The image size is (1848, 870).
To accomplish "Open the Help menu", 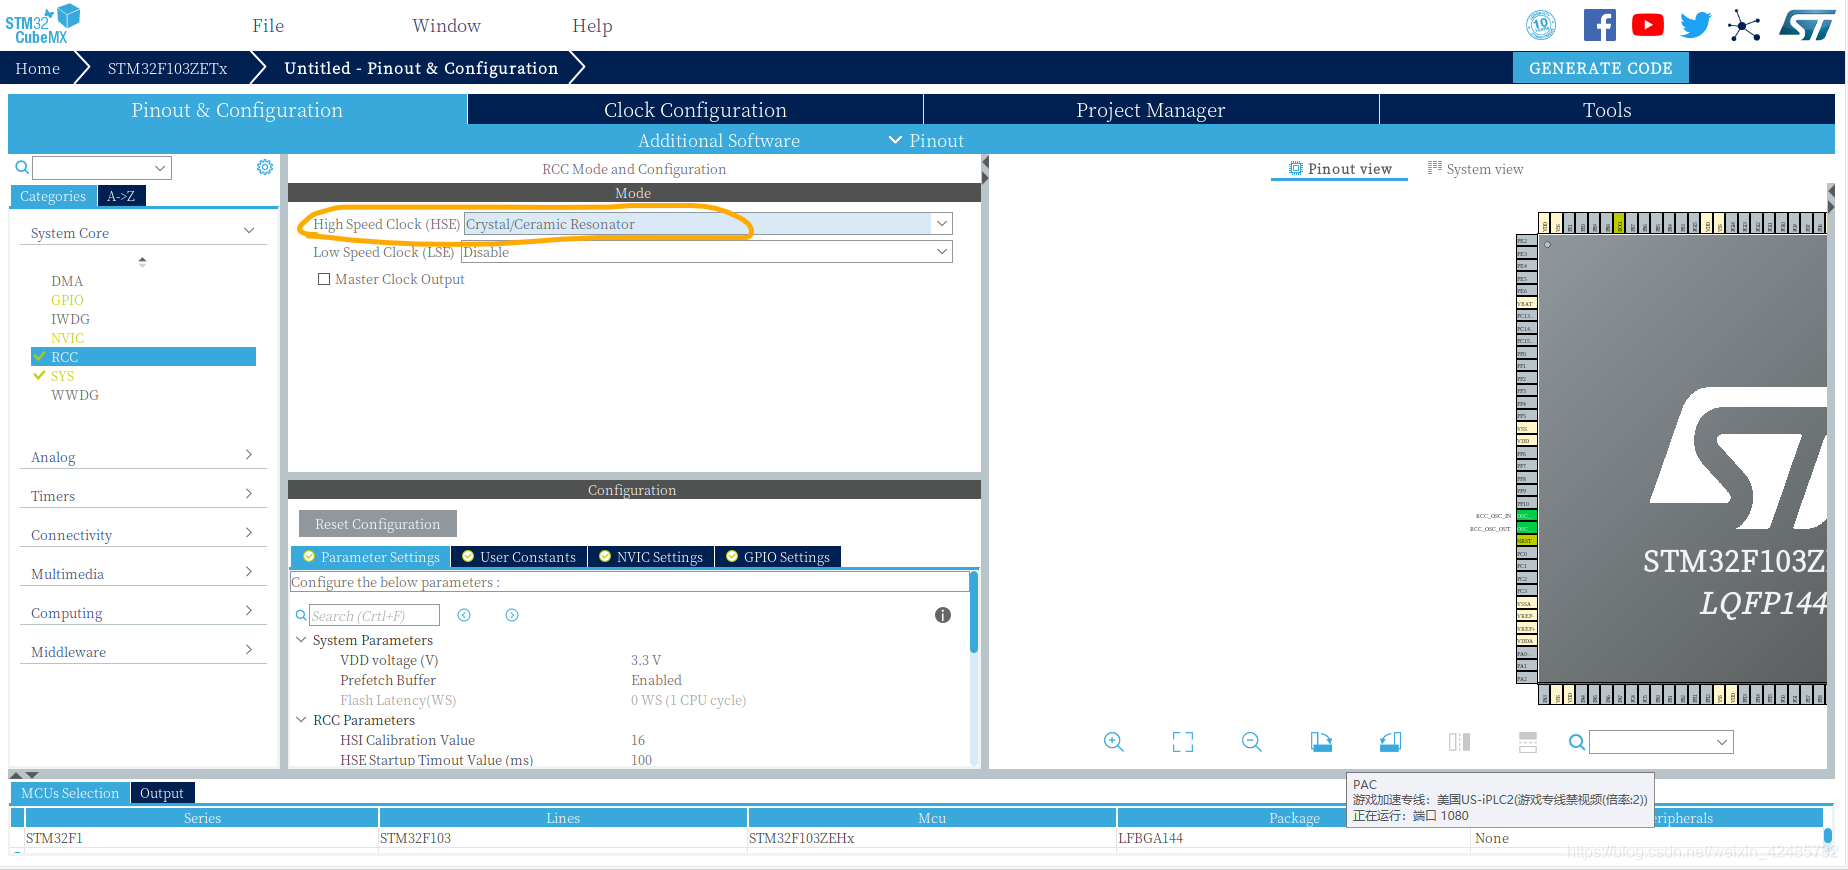I will point(592,26).
